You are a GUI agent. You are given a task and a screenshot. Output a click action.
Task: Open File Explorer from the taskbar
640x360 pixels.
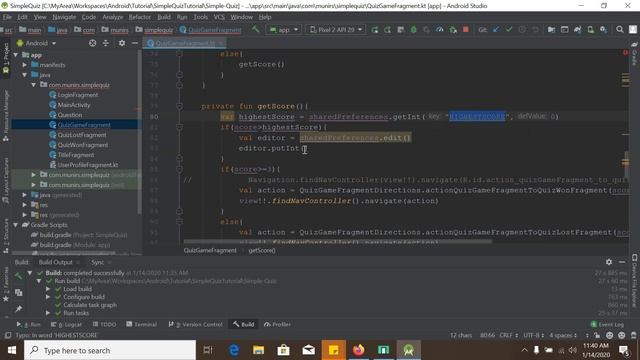[x=259, y=350]
